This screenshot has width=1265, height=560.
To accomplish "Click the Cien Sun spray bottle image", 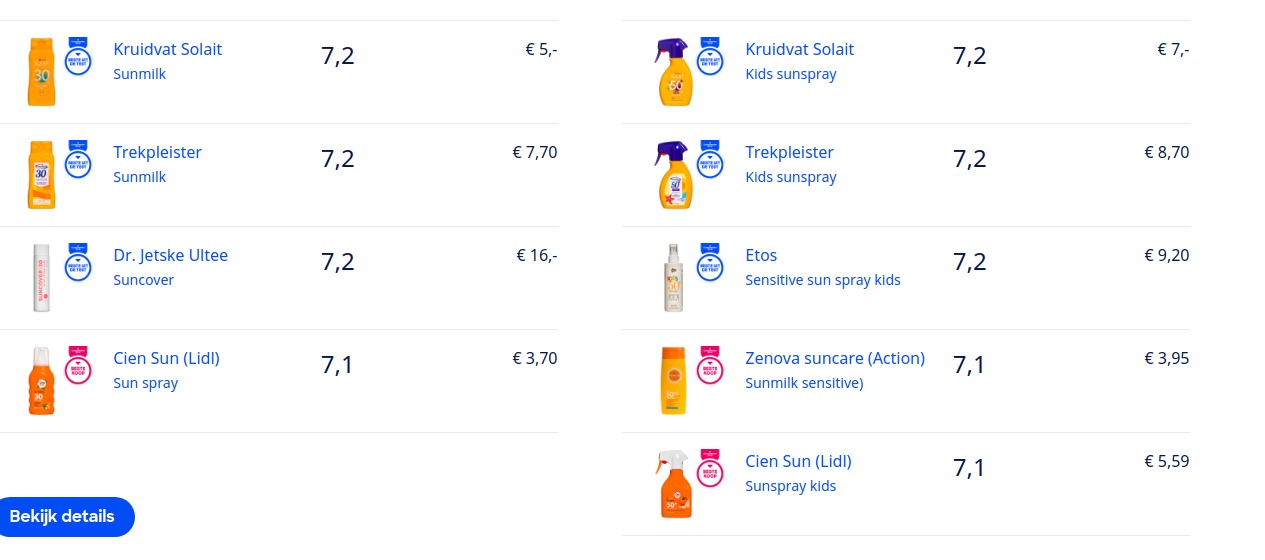I will tap(41, 380).
